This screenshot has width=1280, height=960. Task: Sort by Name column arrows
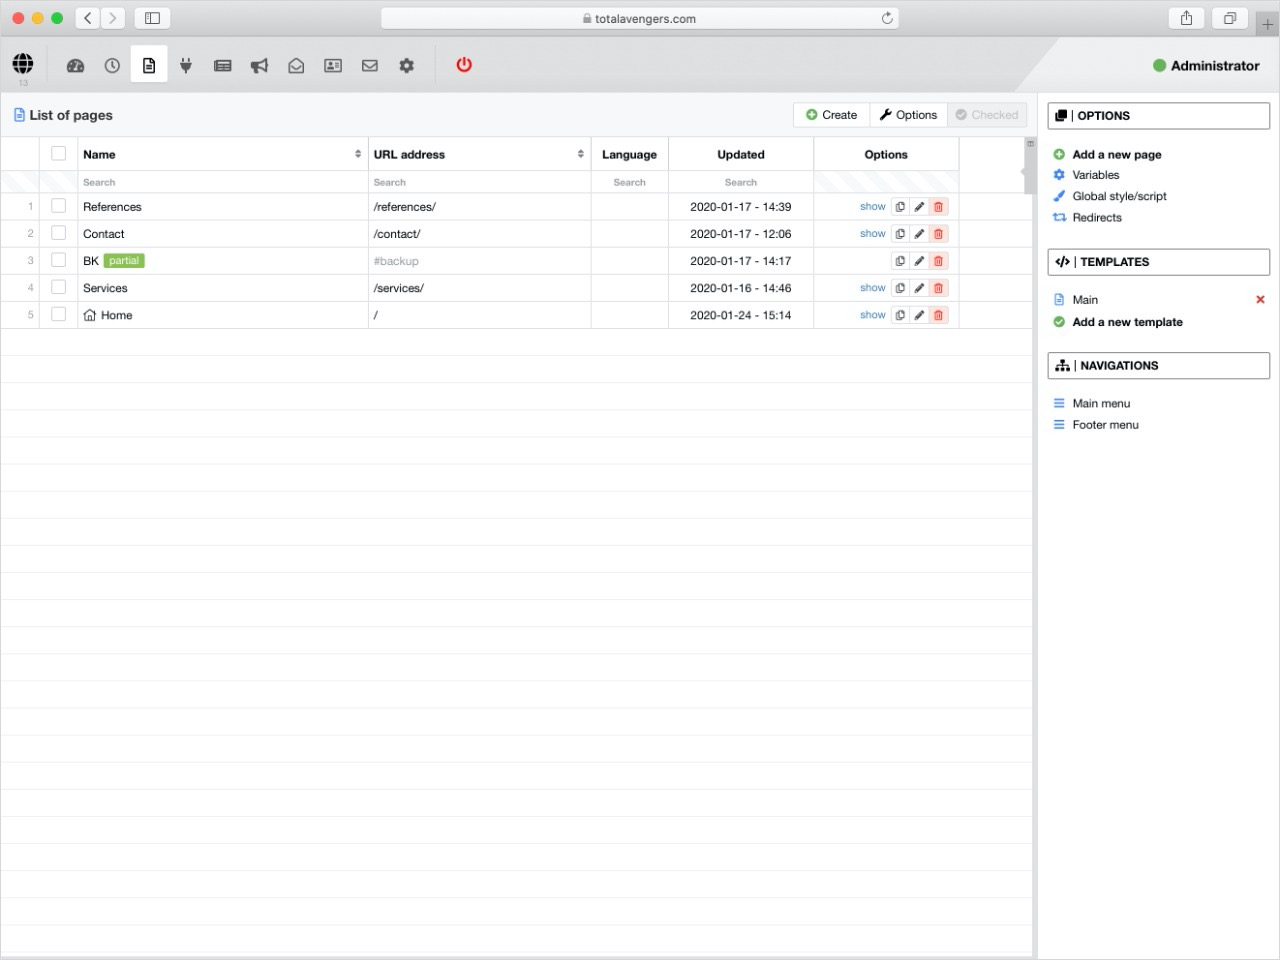tap(358, 154)
